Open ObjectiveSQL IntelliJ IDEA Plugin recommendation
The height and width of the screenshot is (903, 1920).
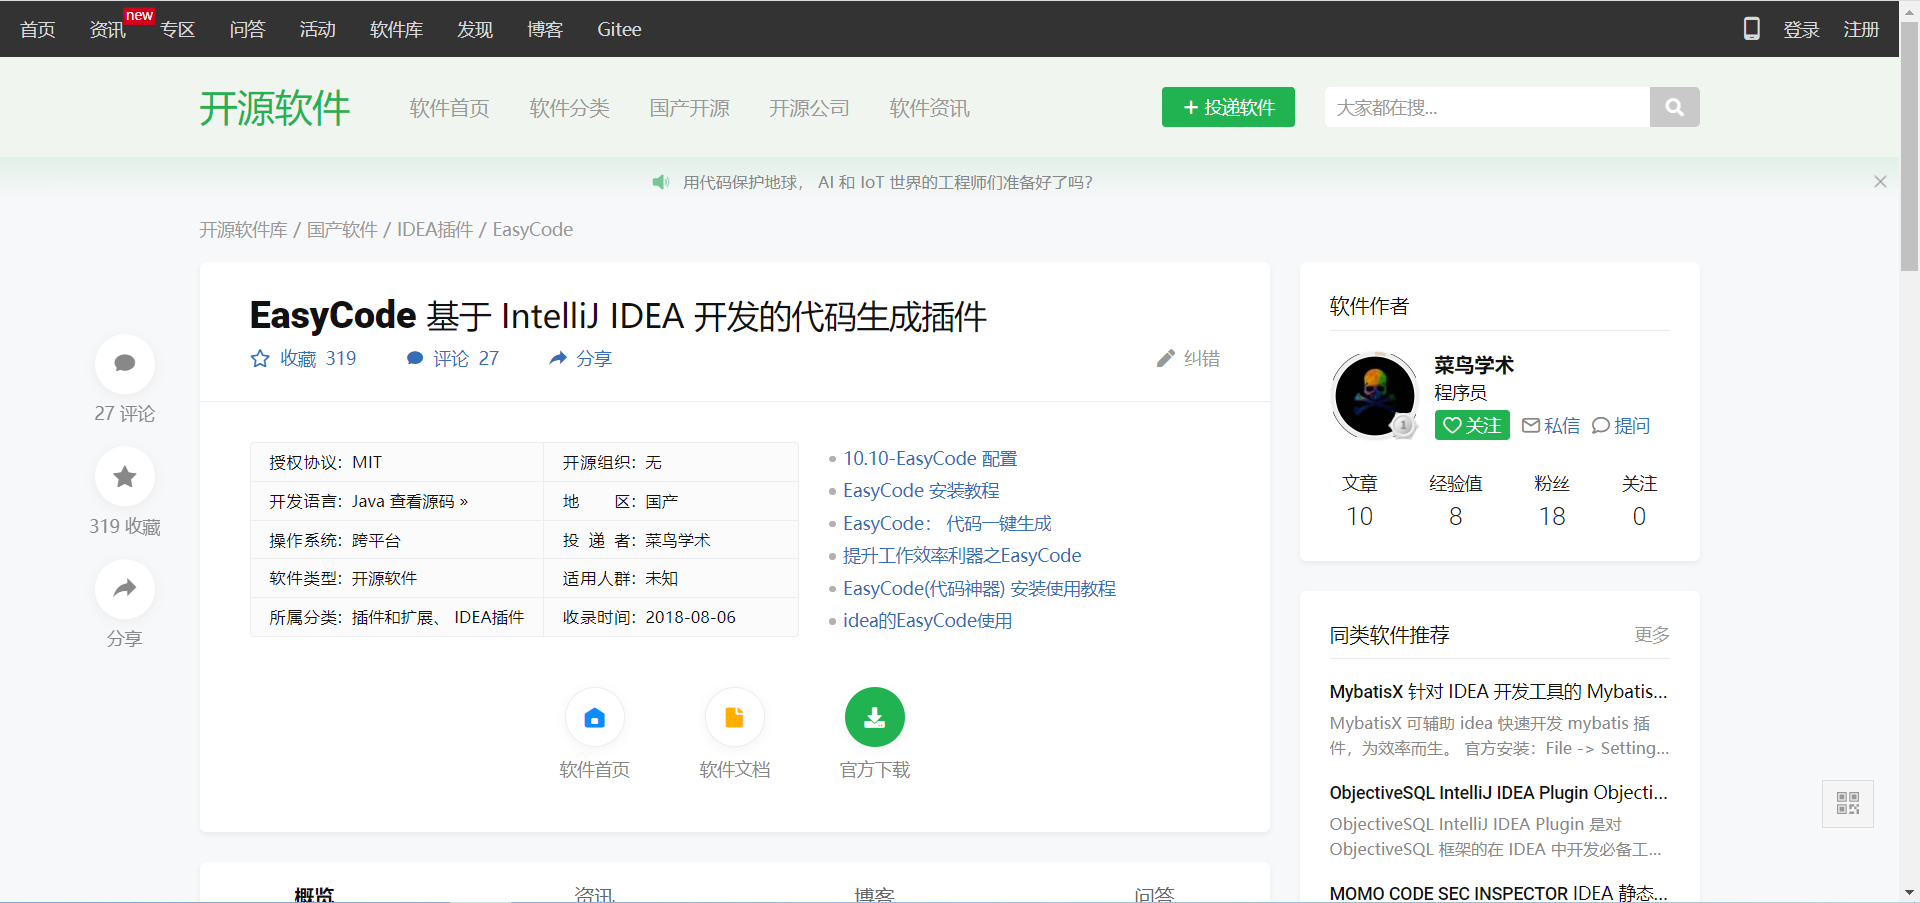1498,792
